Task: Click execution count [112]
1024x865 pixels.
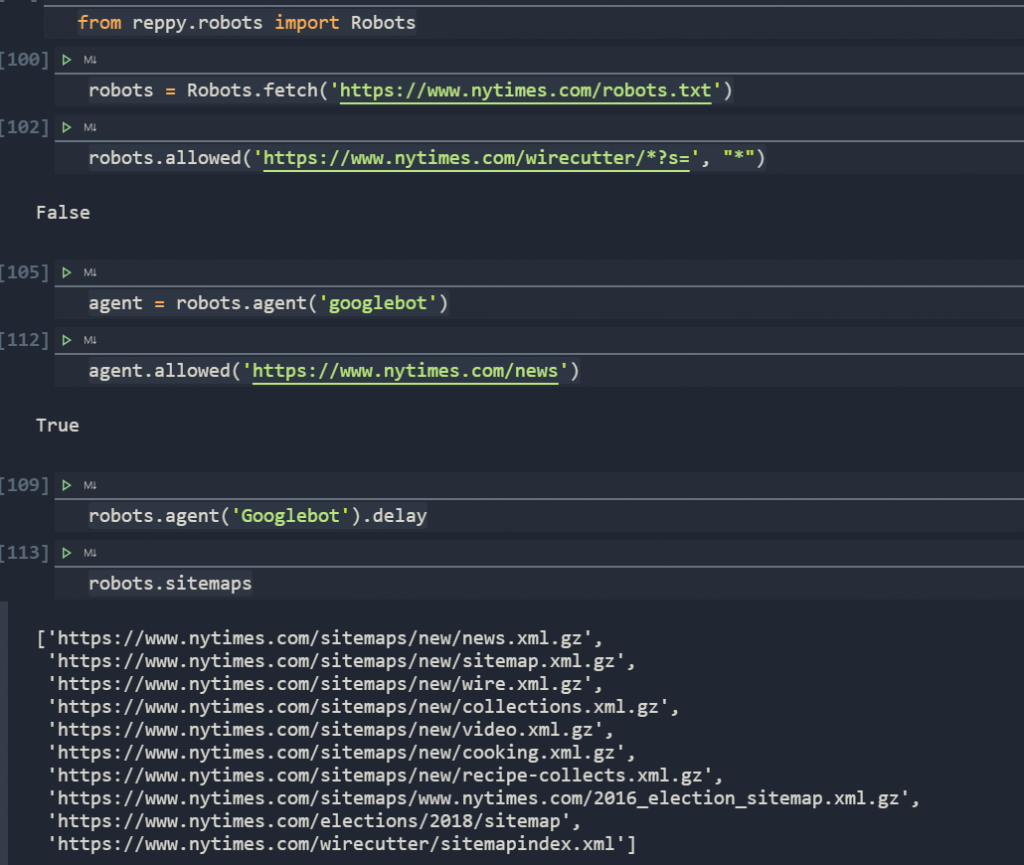Action: point(25,340)
